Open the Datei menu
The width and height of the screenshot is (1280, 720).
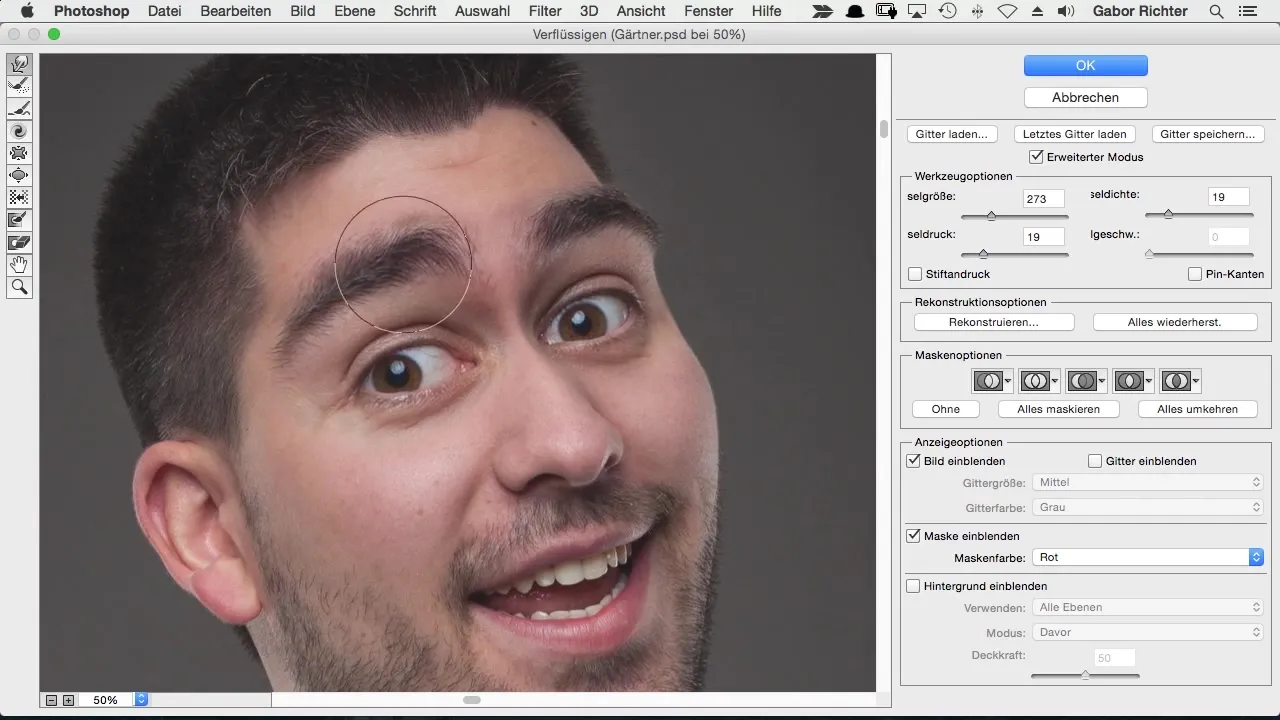tap(163, 11)
